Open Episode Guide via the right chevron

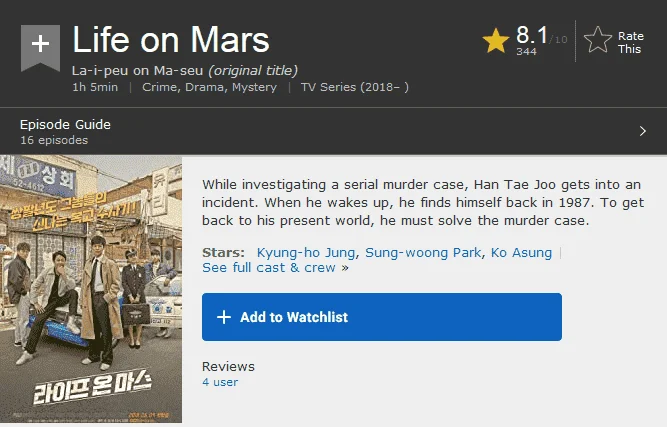(642, 131)
